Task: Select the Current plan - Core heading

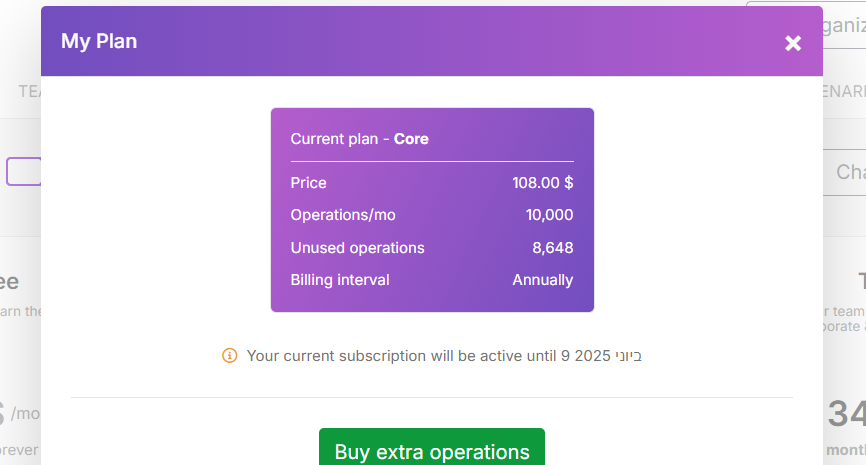Action: tap(359, 139)
